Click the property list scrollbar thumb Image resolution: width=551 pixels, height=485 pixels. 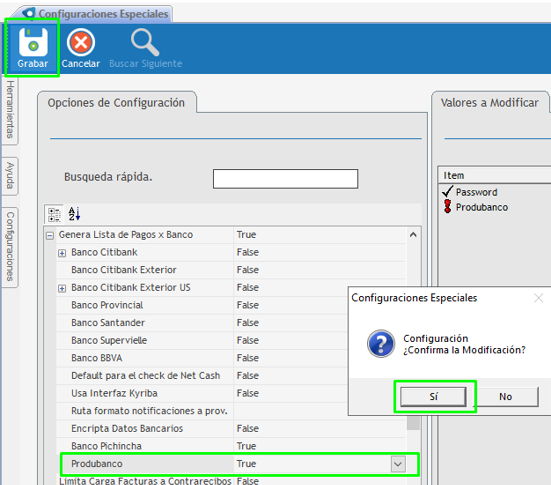coord(413,422)
